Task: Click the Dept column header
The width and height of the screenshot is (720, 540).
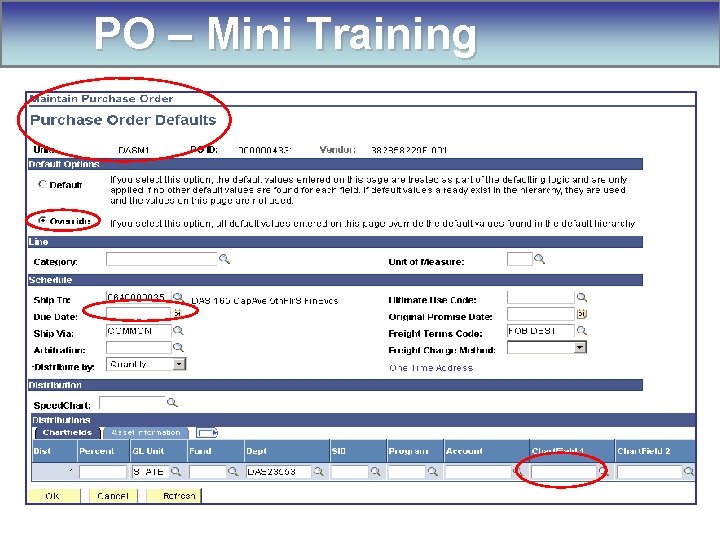Action: tap(287, 451)
